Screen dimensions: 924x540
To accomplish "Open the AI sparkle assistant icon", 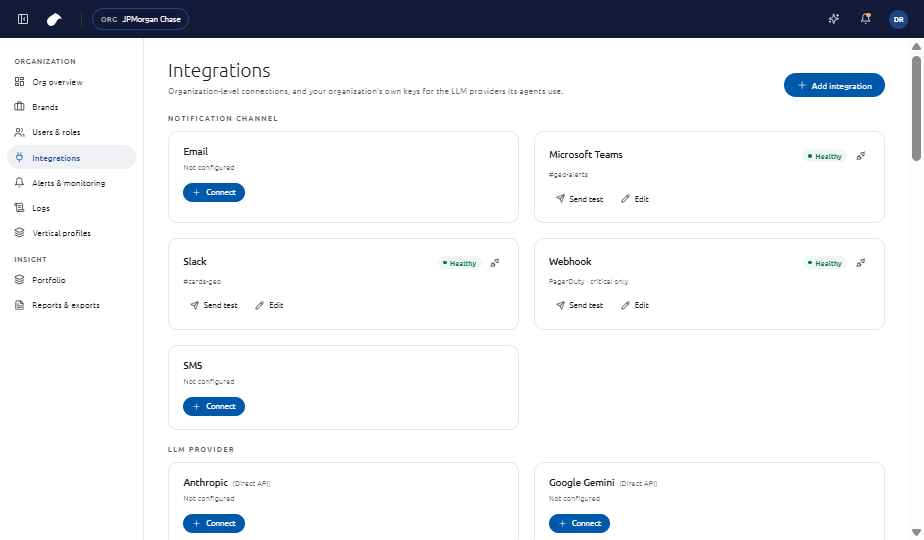I will coord(833,19).
